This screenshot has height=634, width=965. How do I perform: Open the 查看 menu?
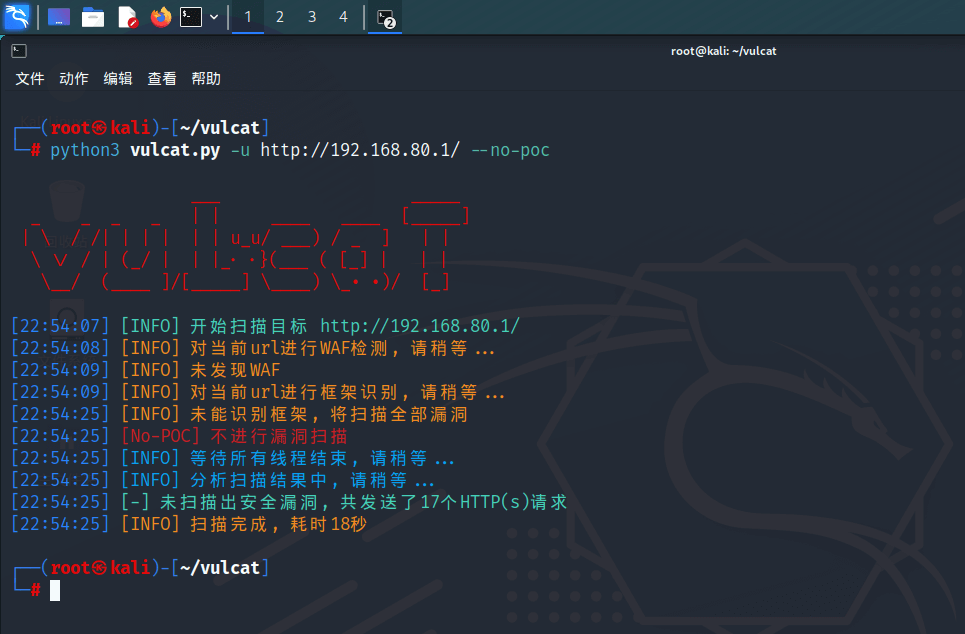pos(162,79)
